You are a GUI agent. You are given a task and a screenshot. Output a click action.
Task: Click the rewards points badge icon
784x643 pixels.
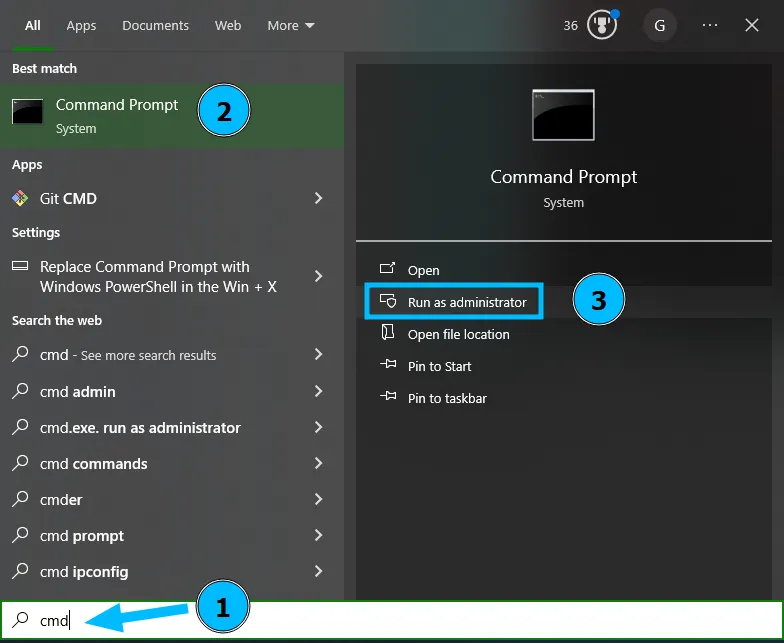click(x=602, y=25)
